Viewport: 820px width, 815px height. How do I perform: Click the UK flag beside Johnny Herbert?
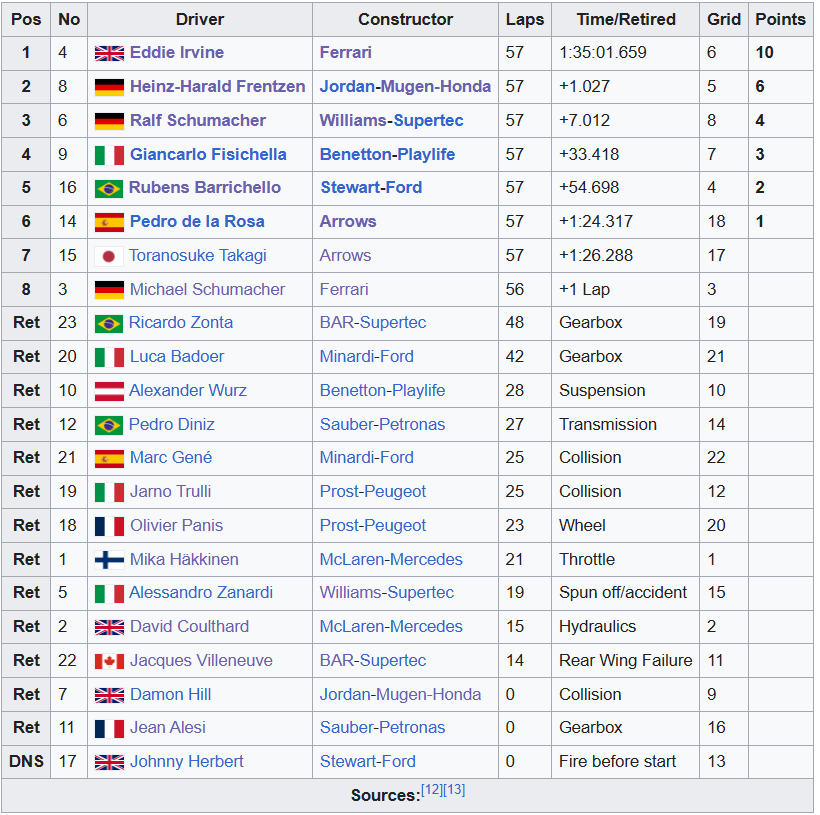click(109, 762)
